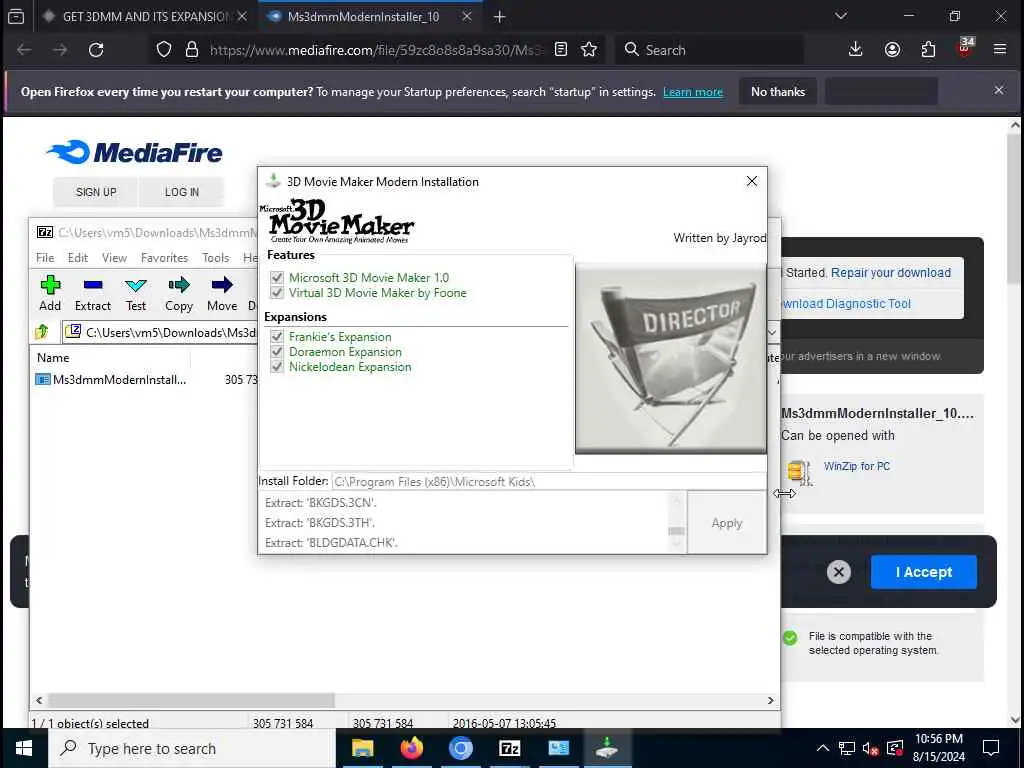Open Firefox View icon in tab bar
The height and width of the screenshot is (768, 1024).
pyautogui.click(x=16, y=17)
